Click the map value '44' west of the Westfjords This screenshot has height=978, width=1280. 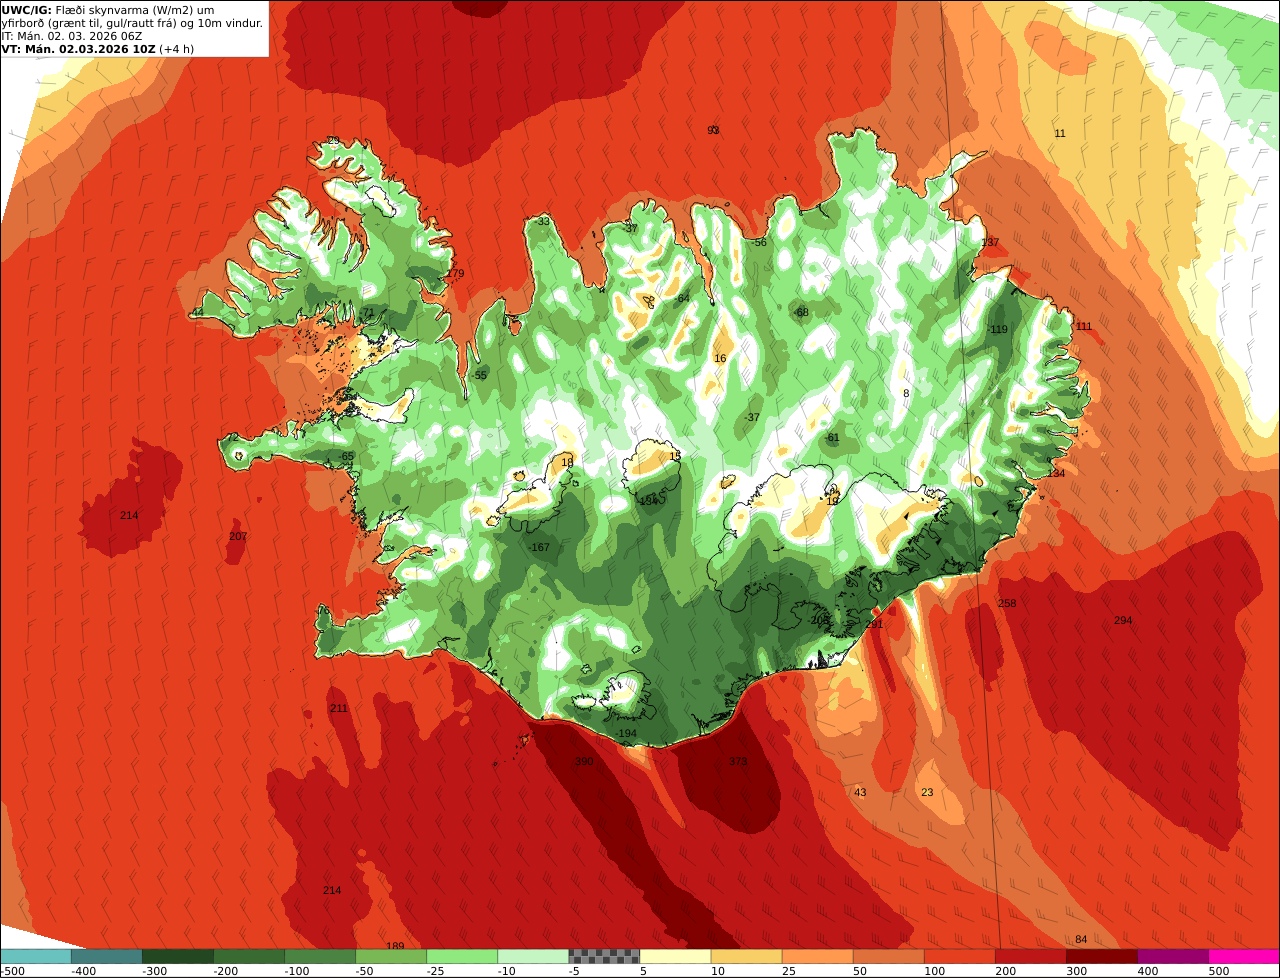tap(198, 313)
